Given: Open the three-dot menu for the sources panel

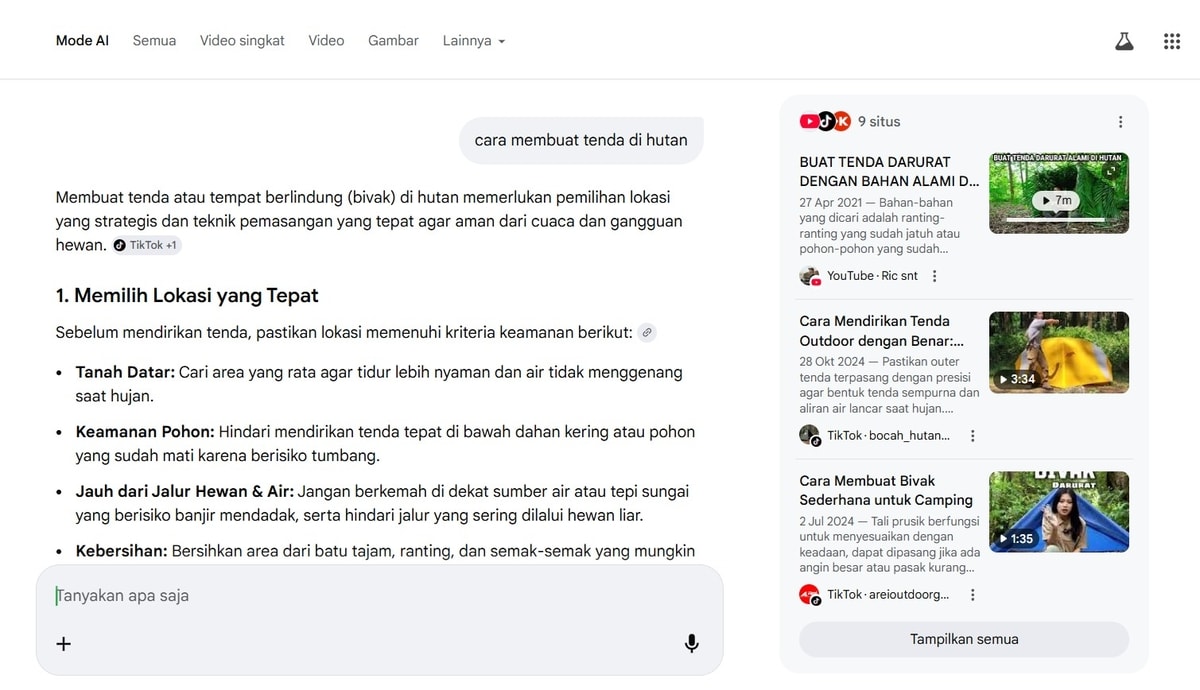Looking at the screenshot, I should (x=1120, y=120).
